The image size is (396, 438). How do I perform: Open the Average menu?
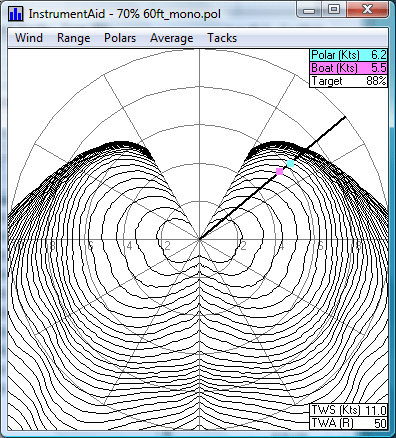pyautogui.click(x=172, y=38)
